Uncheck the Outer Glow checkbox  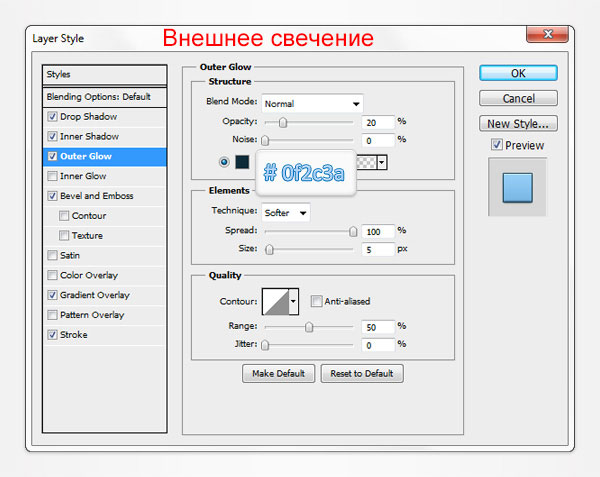point(52,156)
